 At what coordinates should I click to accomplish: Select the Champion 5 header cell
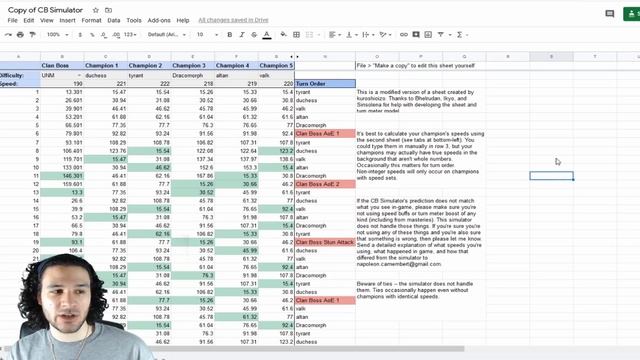click(276, 65)
